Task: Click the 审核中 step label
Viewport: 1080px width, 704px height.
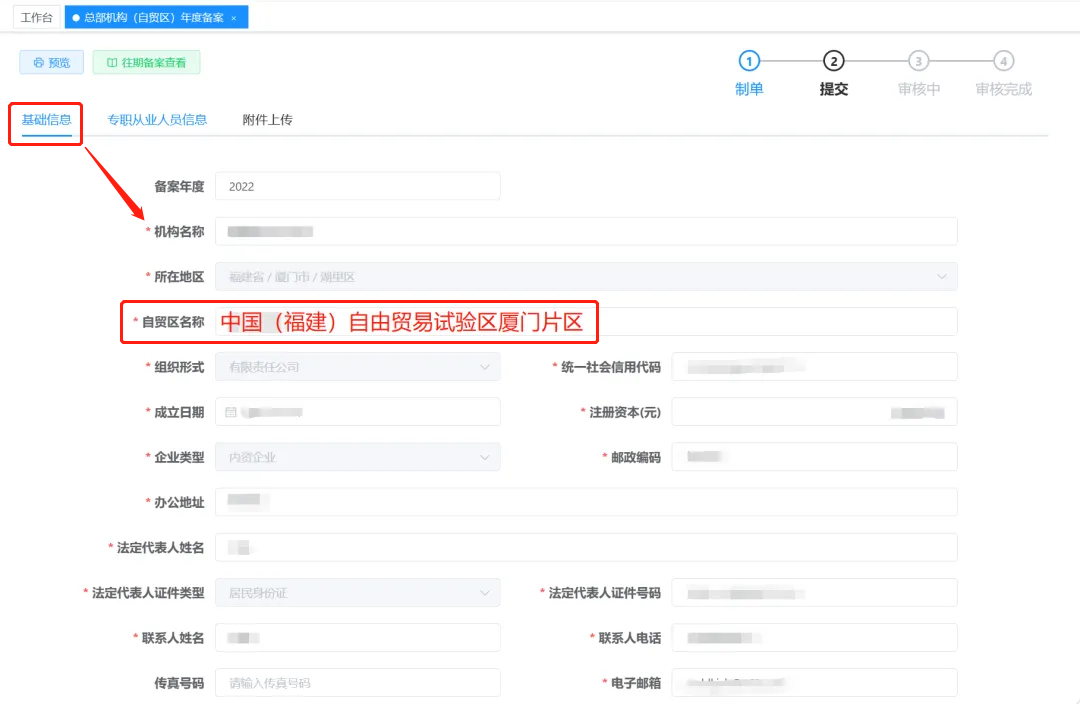Action: click(x=918, y=90)
